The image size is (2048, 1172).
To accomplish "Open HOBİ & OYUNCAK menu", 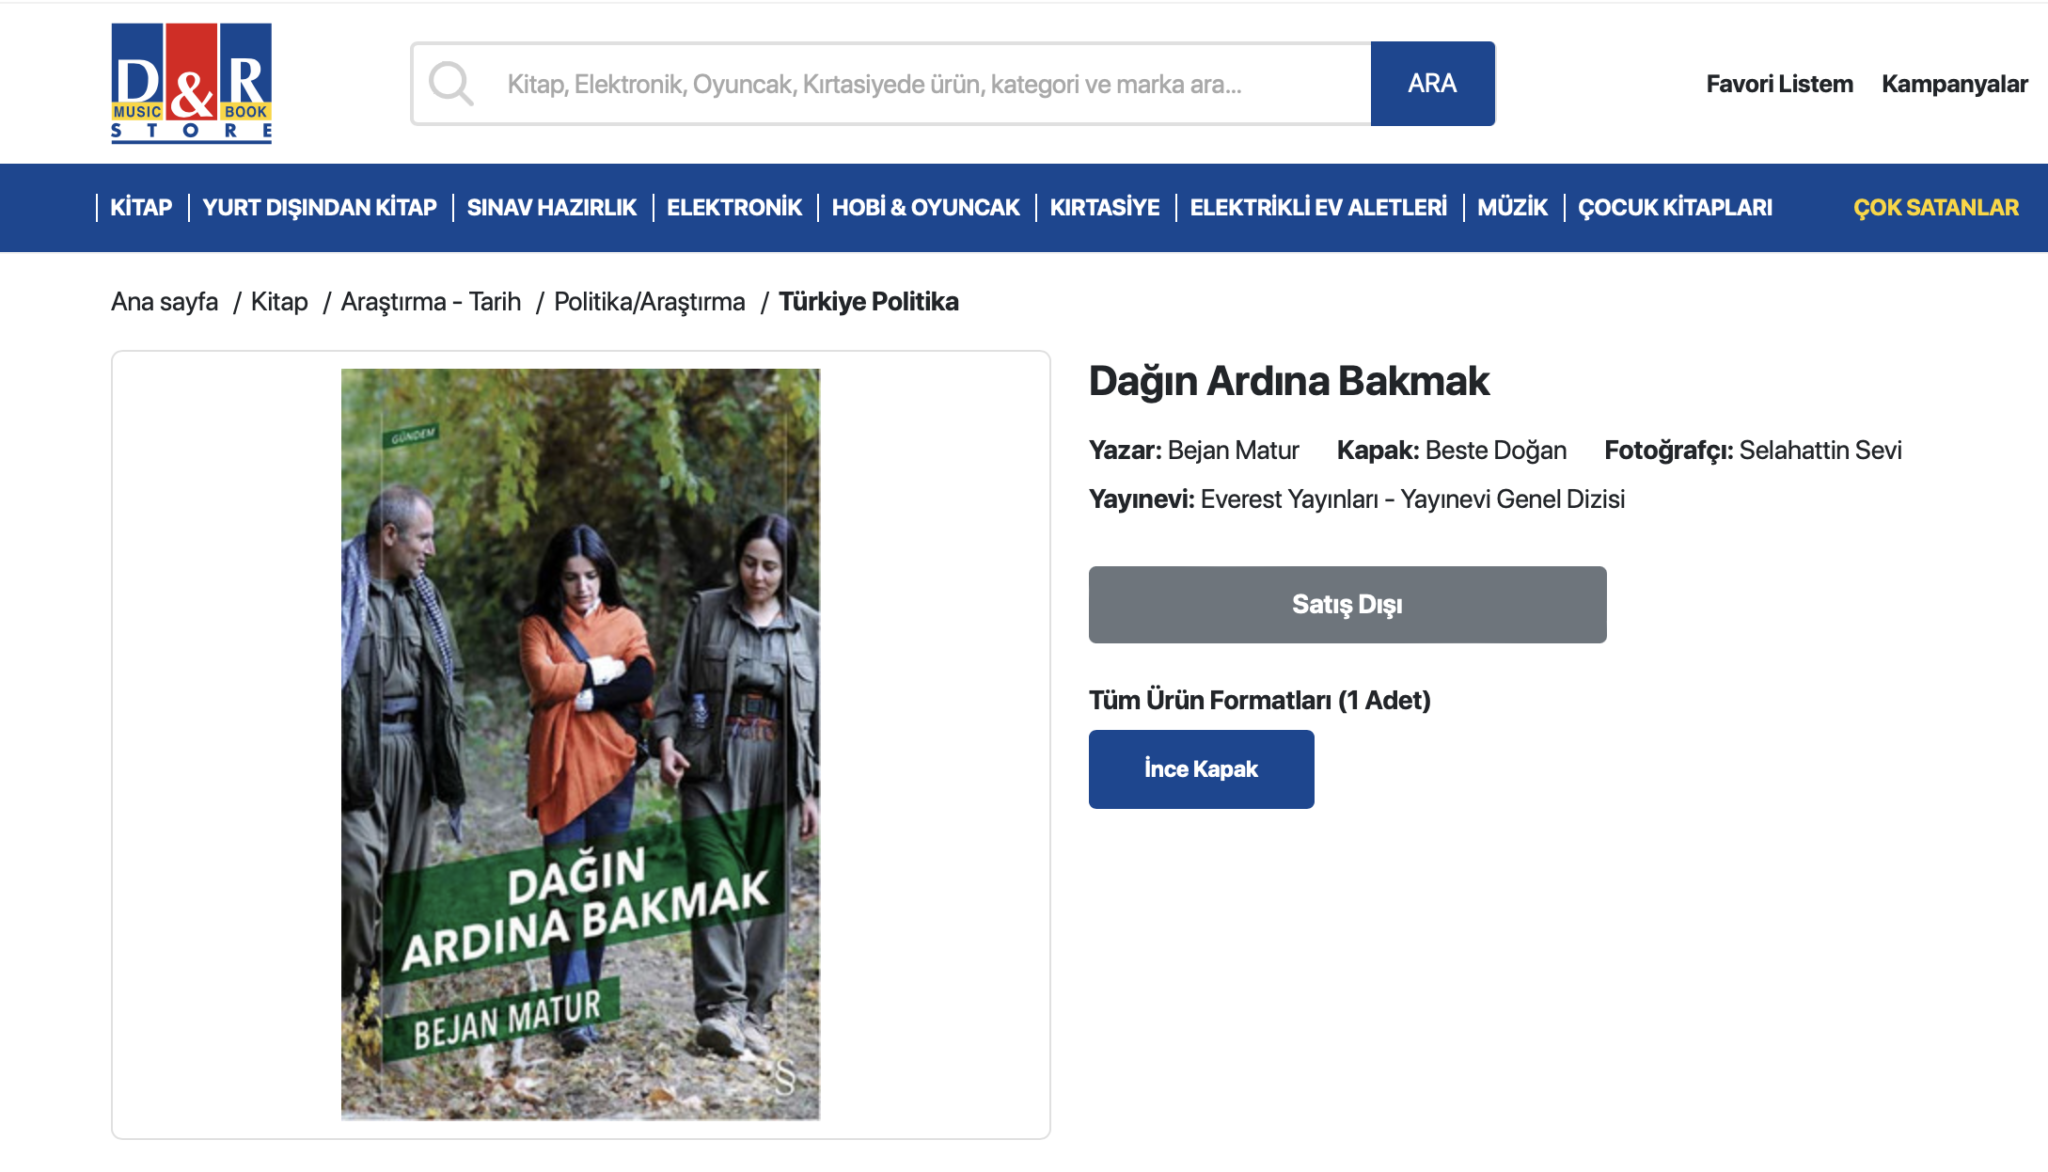I will (x=926, y=208).
